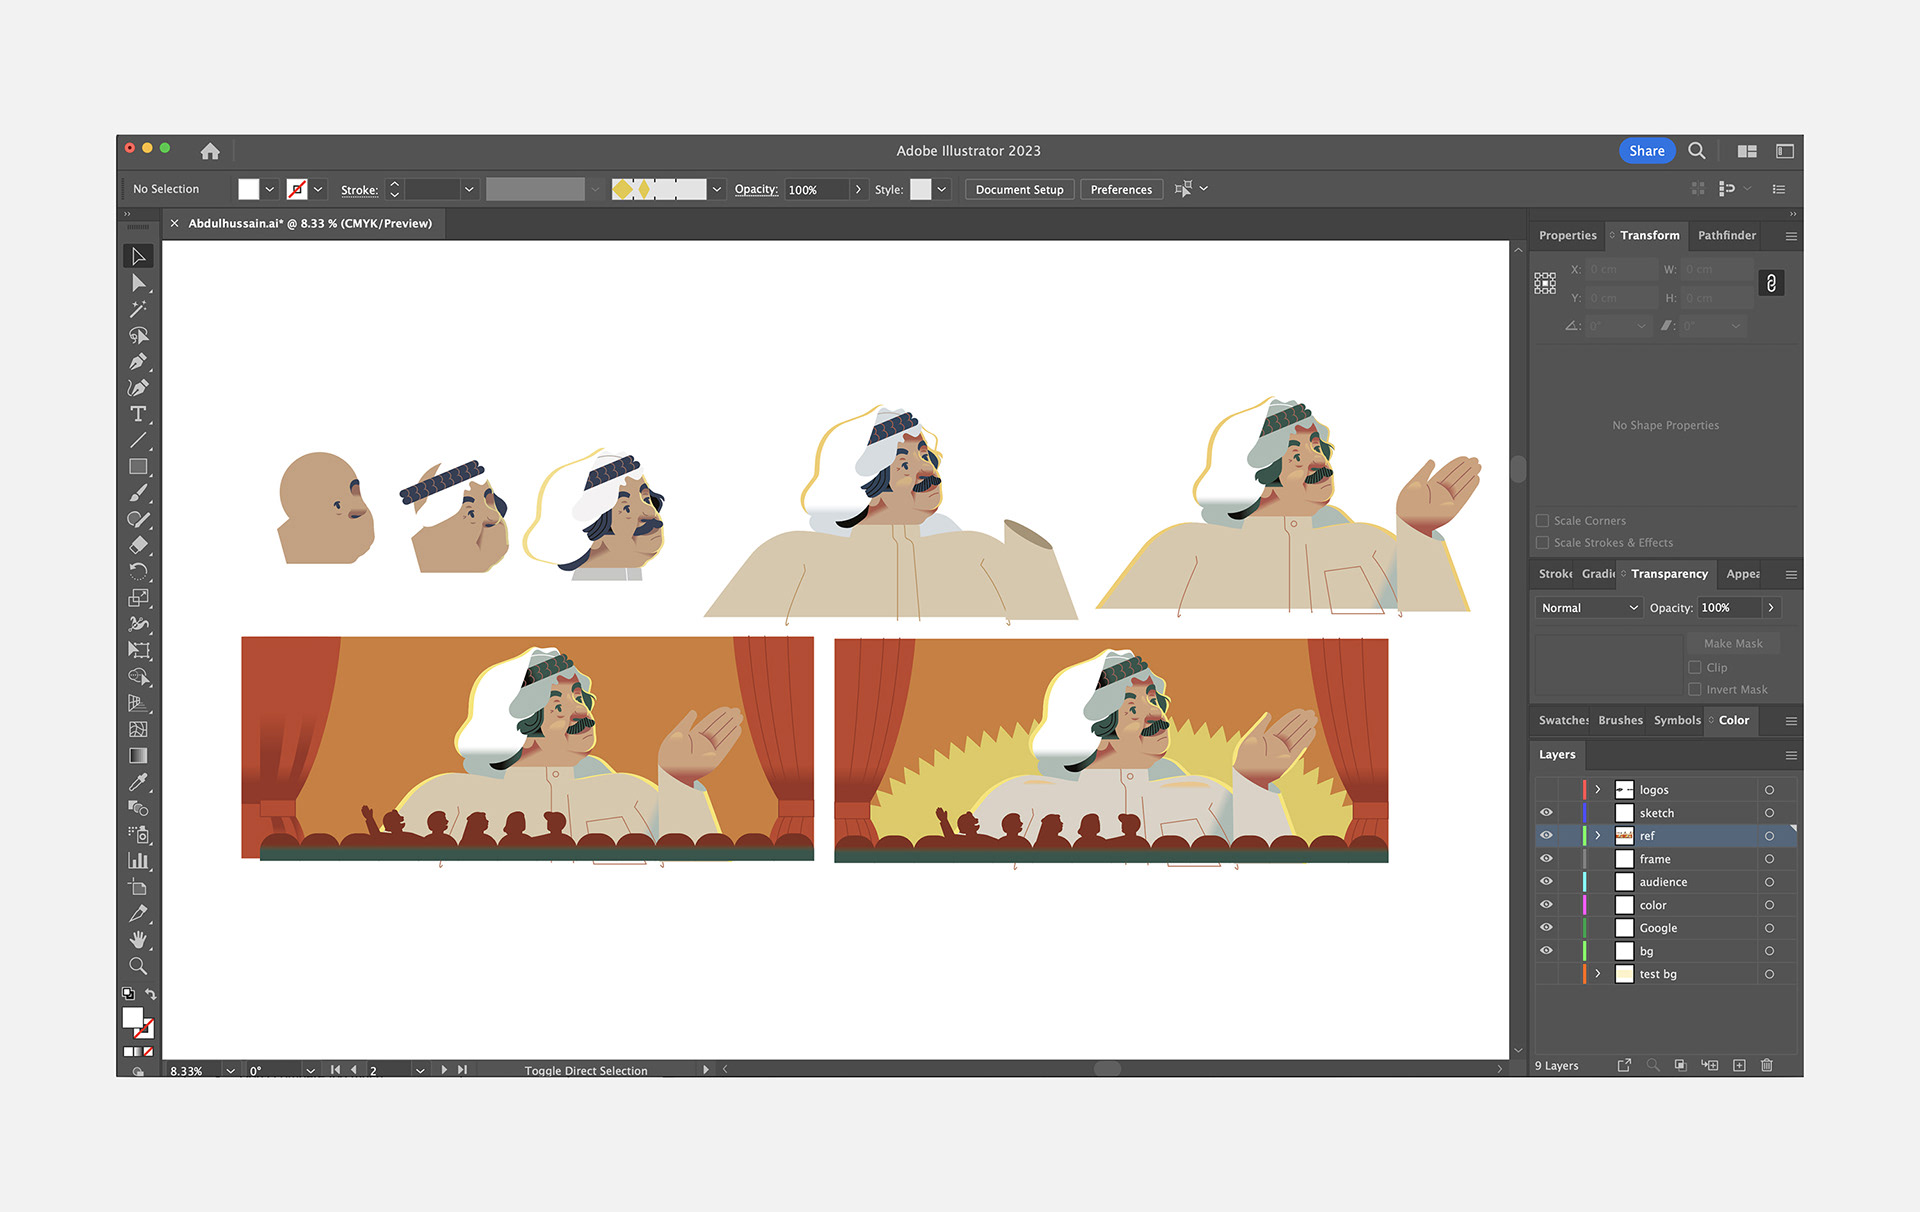The height and width of the screenshot is (1212, 1920).
Task: Open the zoom level dropdown at 8.33%
Action: [231, 1070]
